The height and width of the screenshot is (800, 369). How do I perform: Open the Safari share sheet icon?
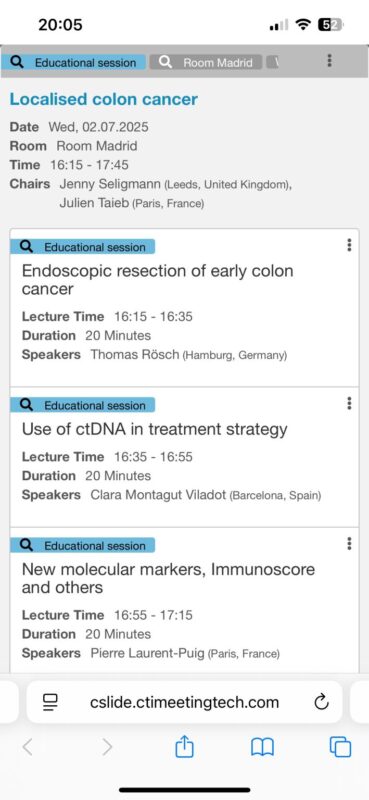[185, 747]
